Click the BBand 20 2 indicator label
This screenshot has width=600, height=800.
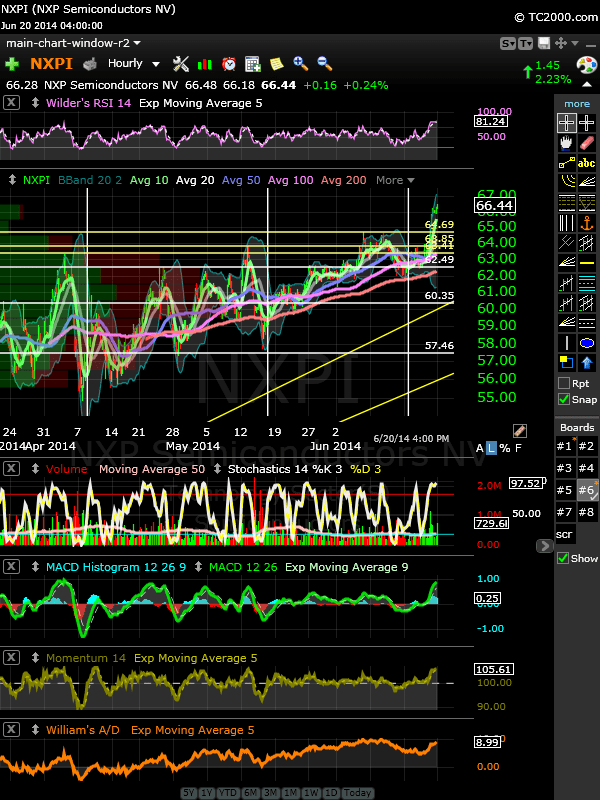coord(88,180)
